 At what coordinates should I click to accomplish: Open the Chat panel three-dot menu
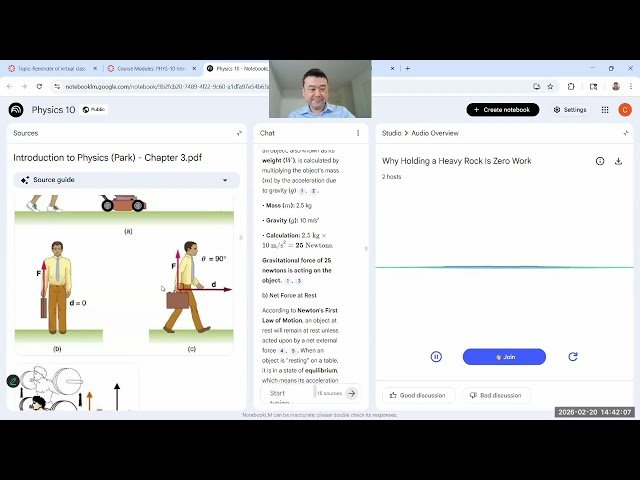(358, 133)
